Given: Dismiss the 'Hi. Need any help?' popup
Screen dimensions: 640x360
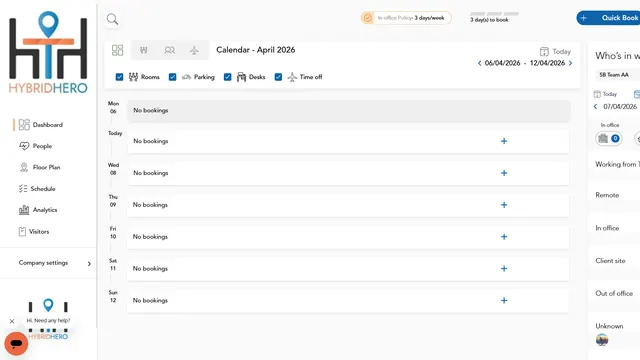Looking at the screenshot, I should click(x=12, y=321).
